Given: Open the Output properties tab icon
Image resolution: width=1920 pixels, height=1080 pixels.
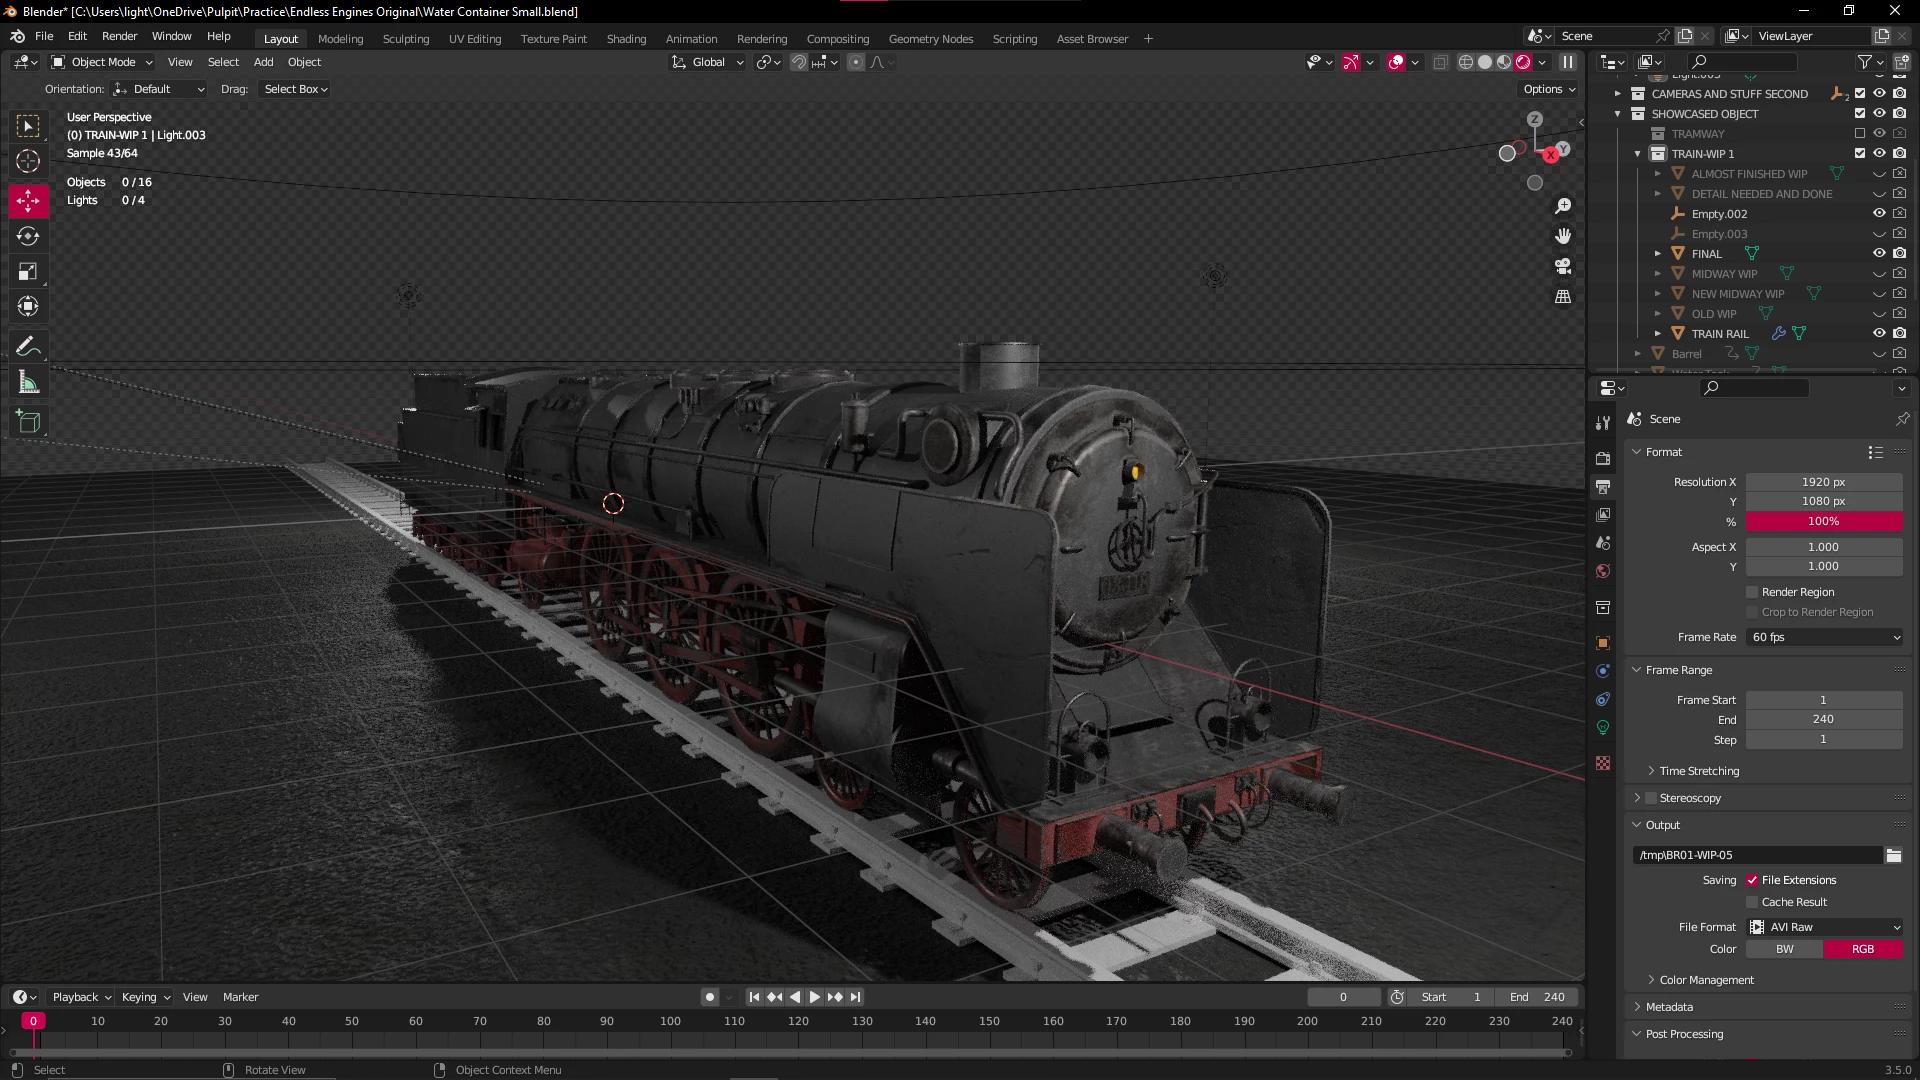Looking at the screenshot, I should [x=1603, y=486].
